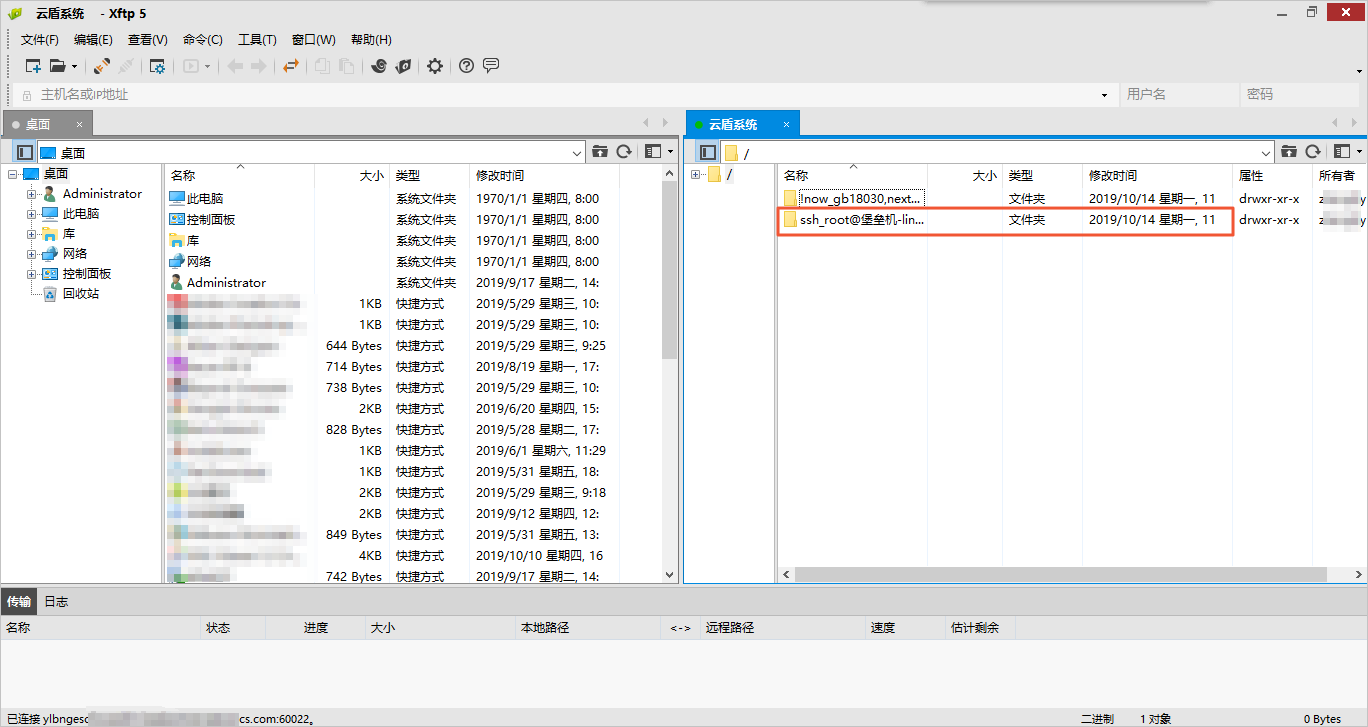Click the Transfer bidirectional arrows icon
This screenshot has width=1368, height=727.
pyautogui.click(x=290, y=66)
